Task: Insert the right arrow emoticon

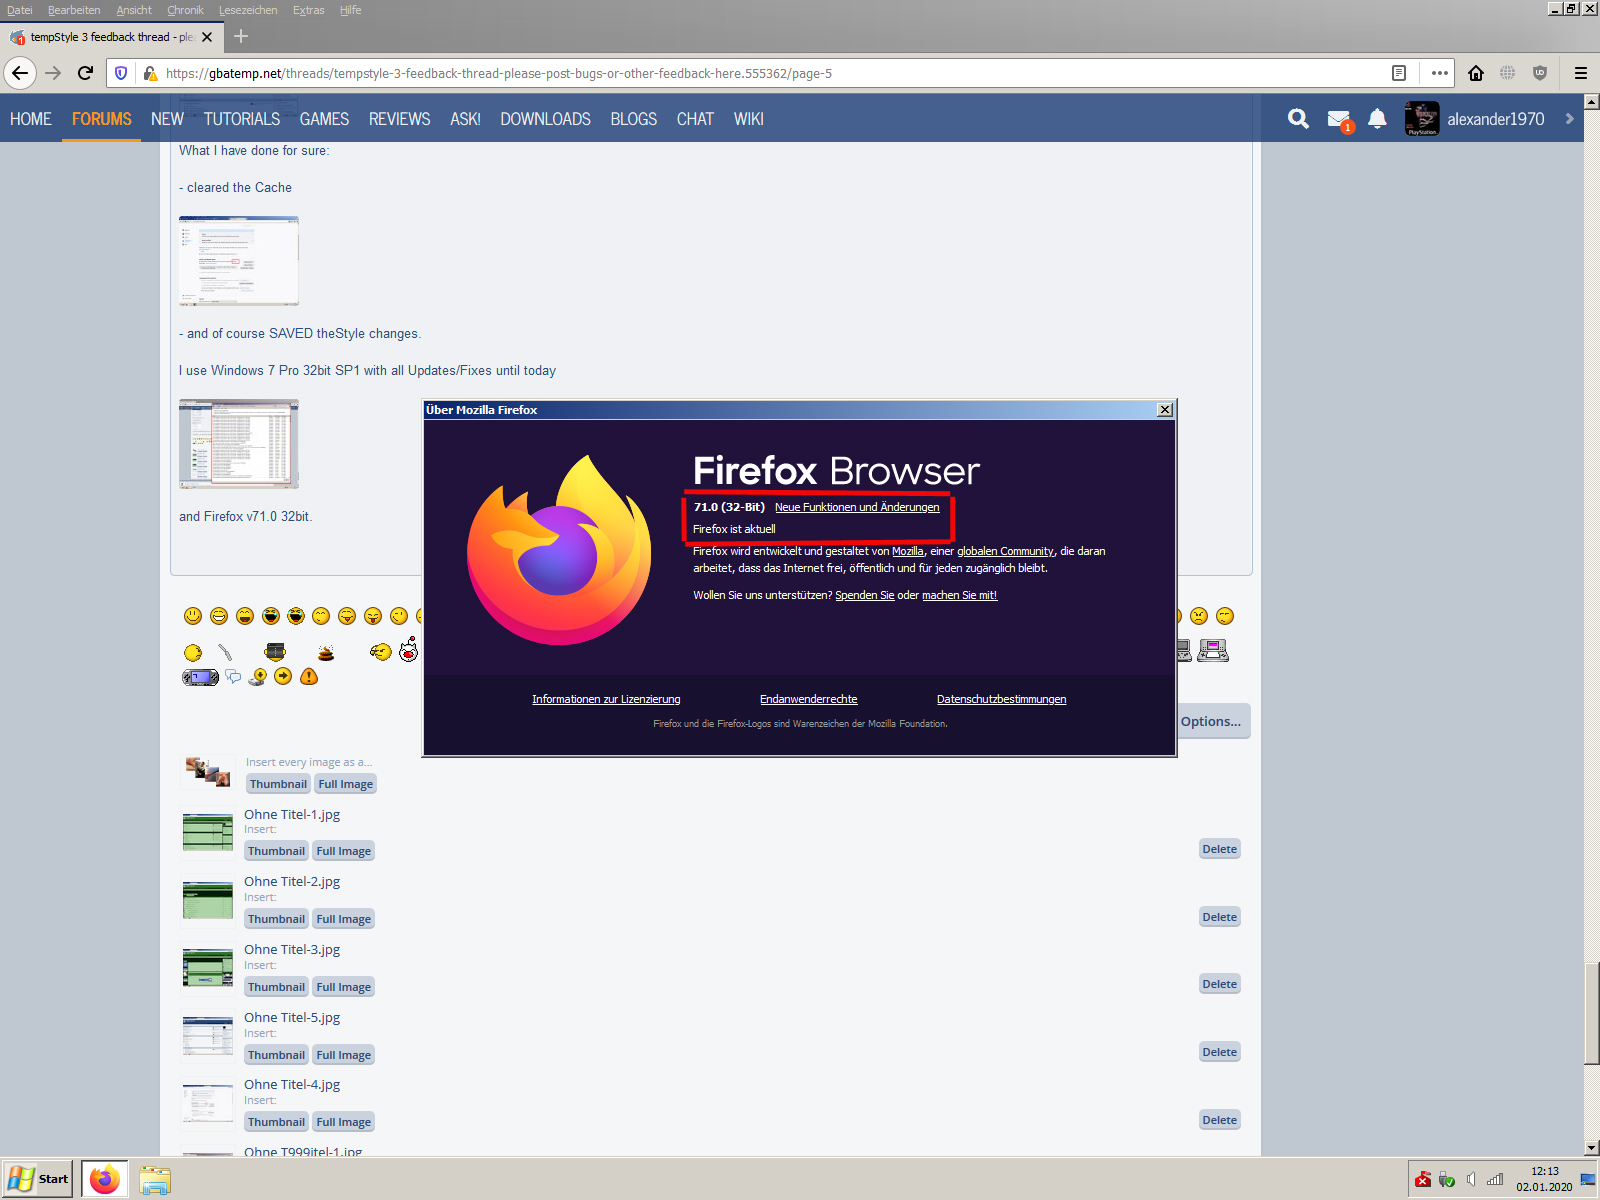Action: [283, 676]
